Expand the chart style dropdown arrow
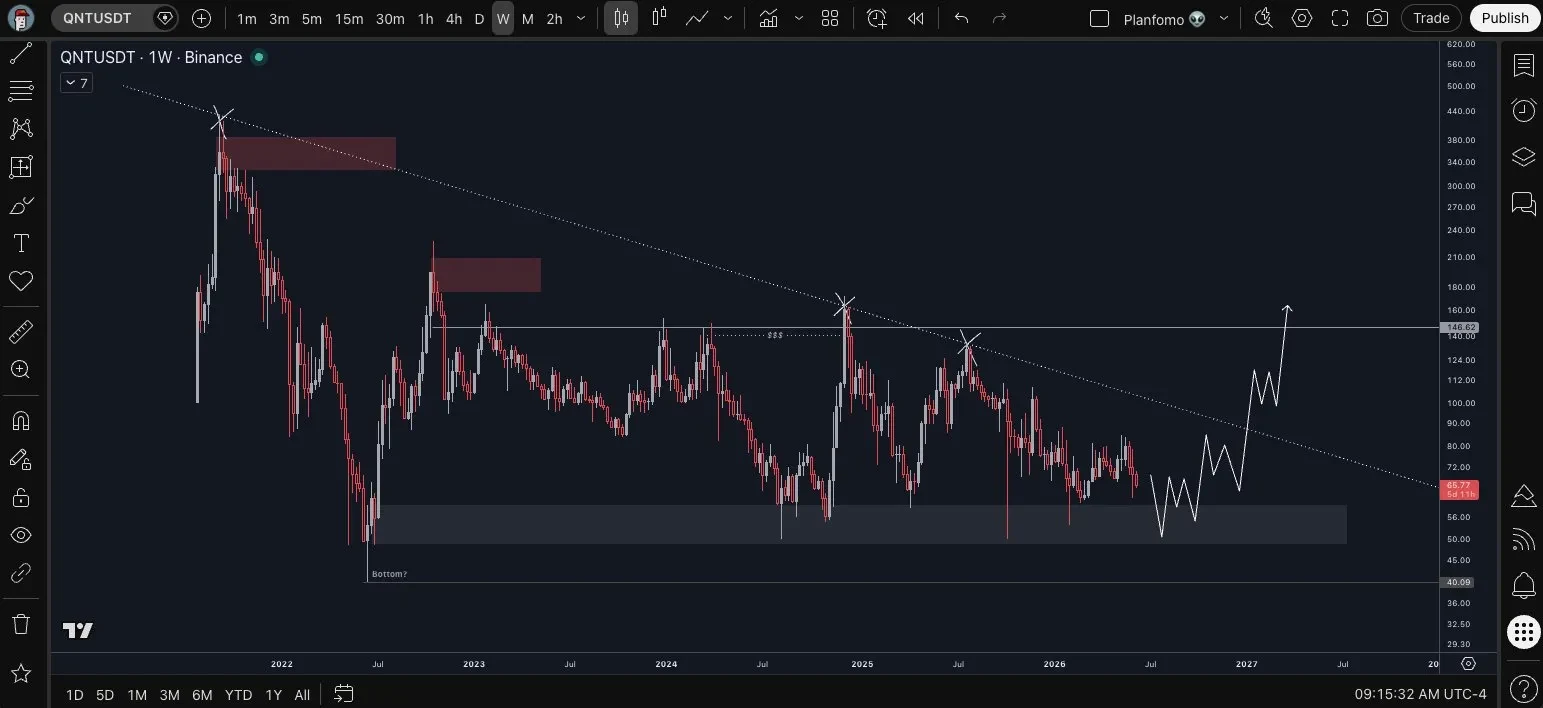The image size is (1543, 708). [x=727, y=18]
